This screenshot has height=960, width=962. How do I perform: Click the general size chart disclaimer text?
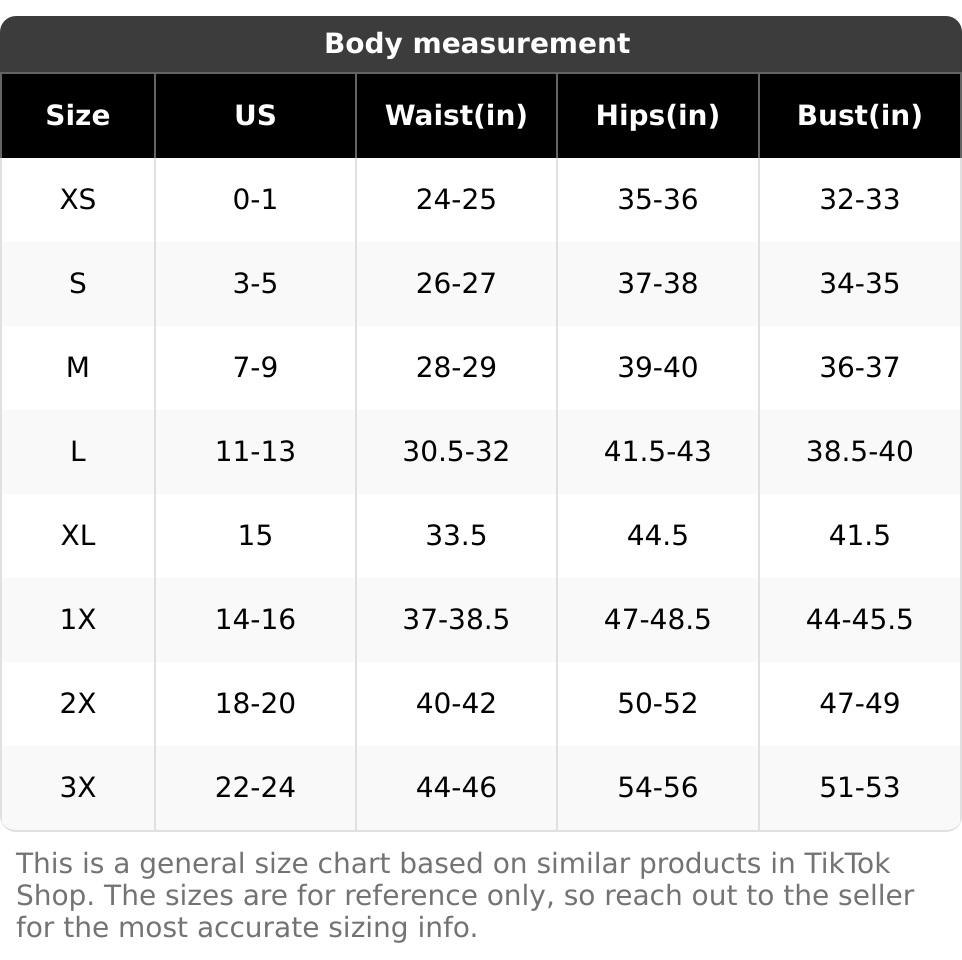click(x=465, y=895)
